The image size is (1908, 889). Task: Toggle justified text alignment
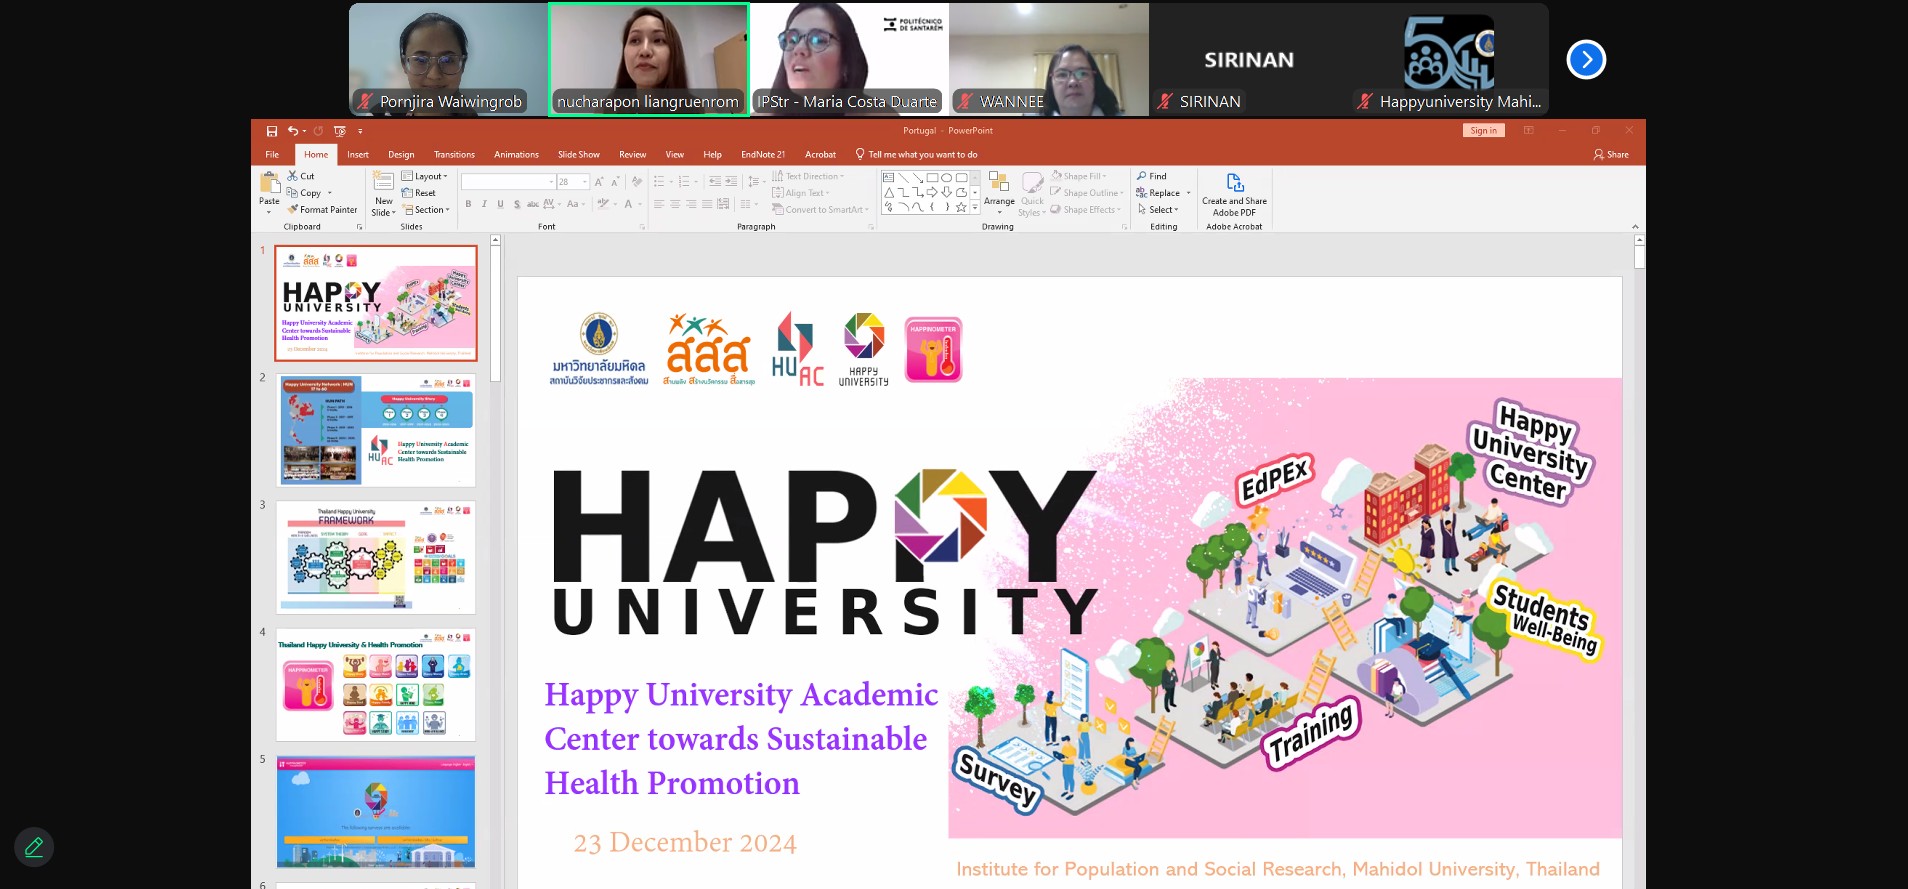click(707, 204)
